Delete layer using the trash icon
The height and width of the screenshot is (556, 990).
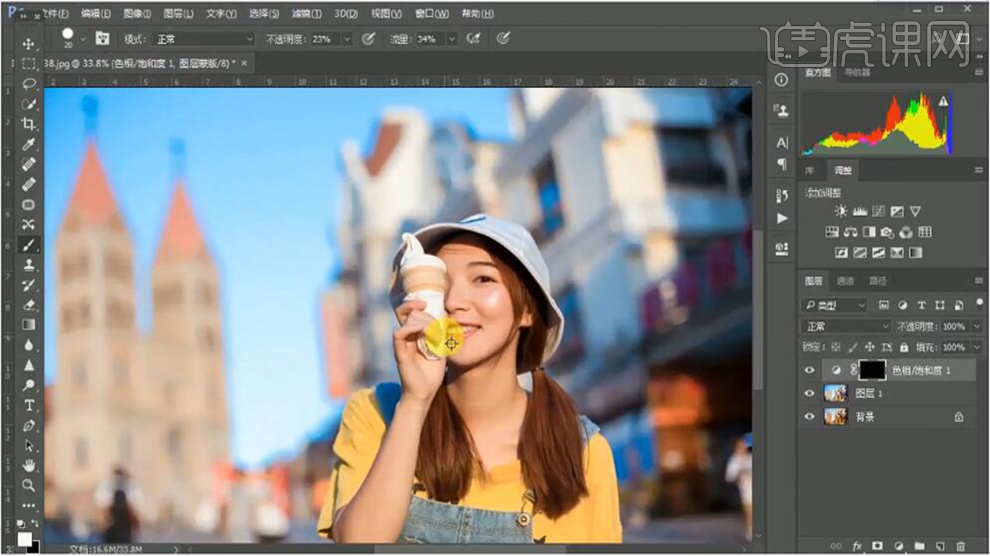pyautogui.click(x=960, y=546)
